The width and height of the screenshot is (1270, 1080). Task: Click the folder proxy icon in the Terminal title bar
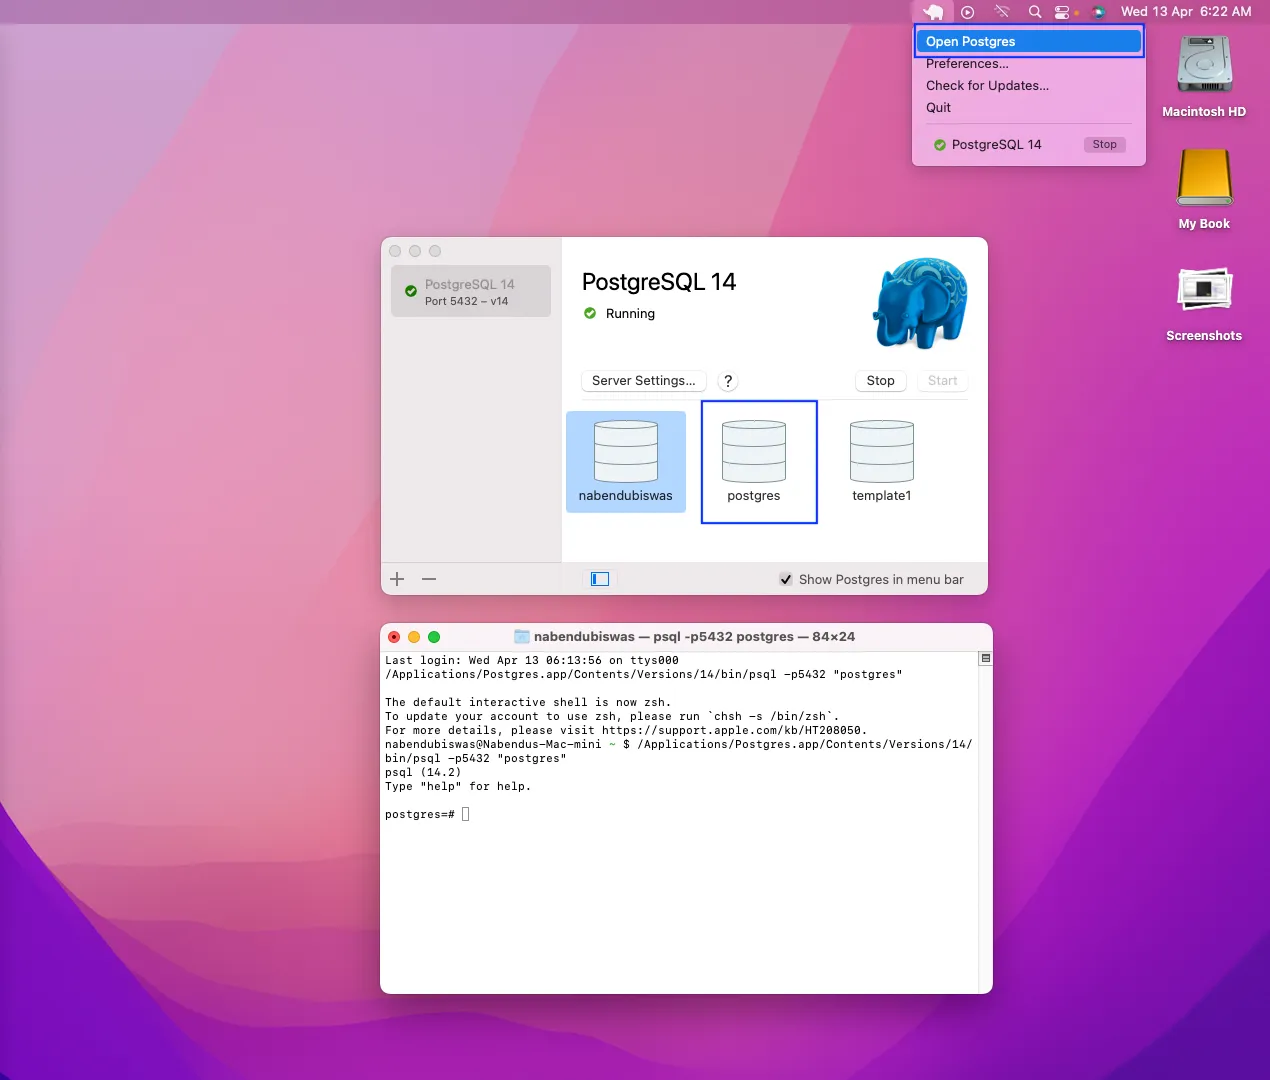tap(521, 636)
